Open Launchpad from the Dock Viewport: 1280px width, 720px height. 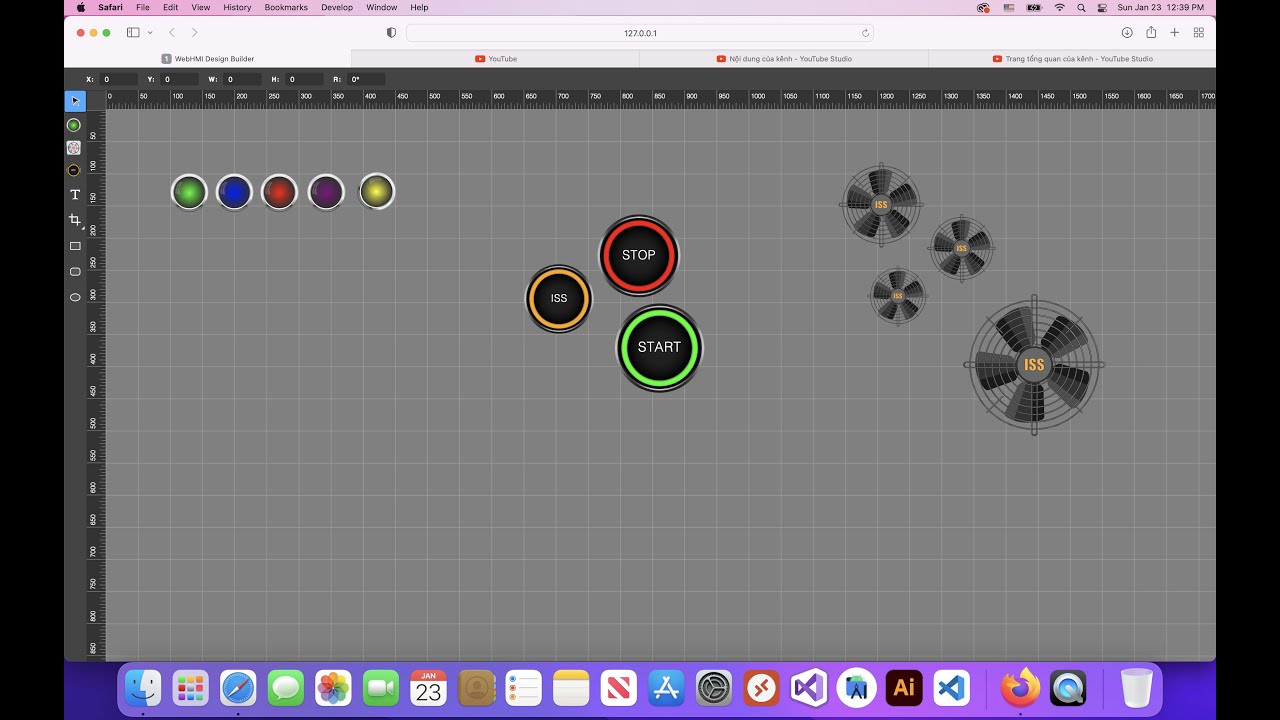coord(190,688)
